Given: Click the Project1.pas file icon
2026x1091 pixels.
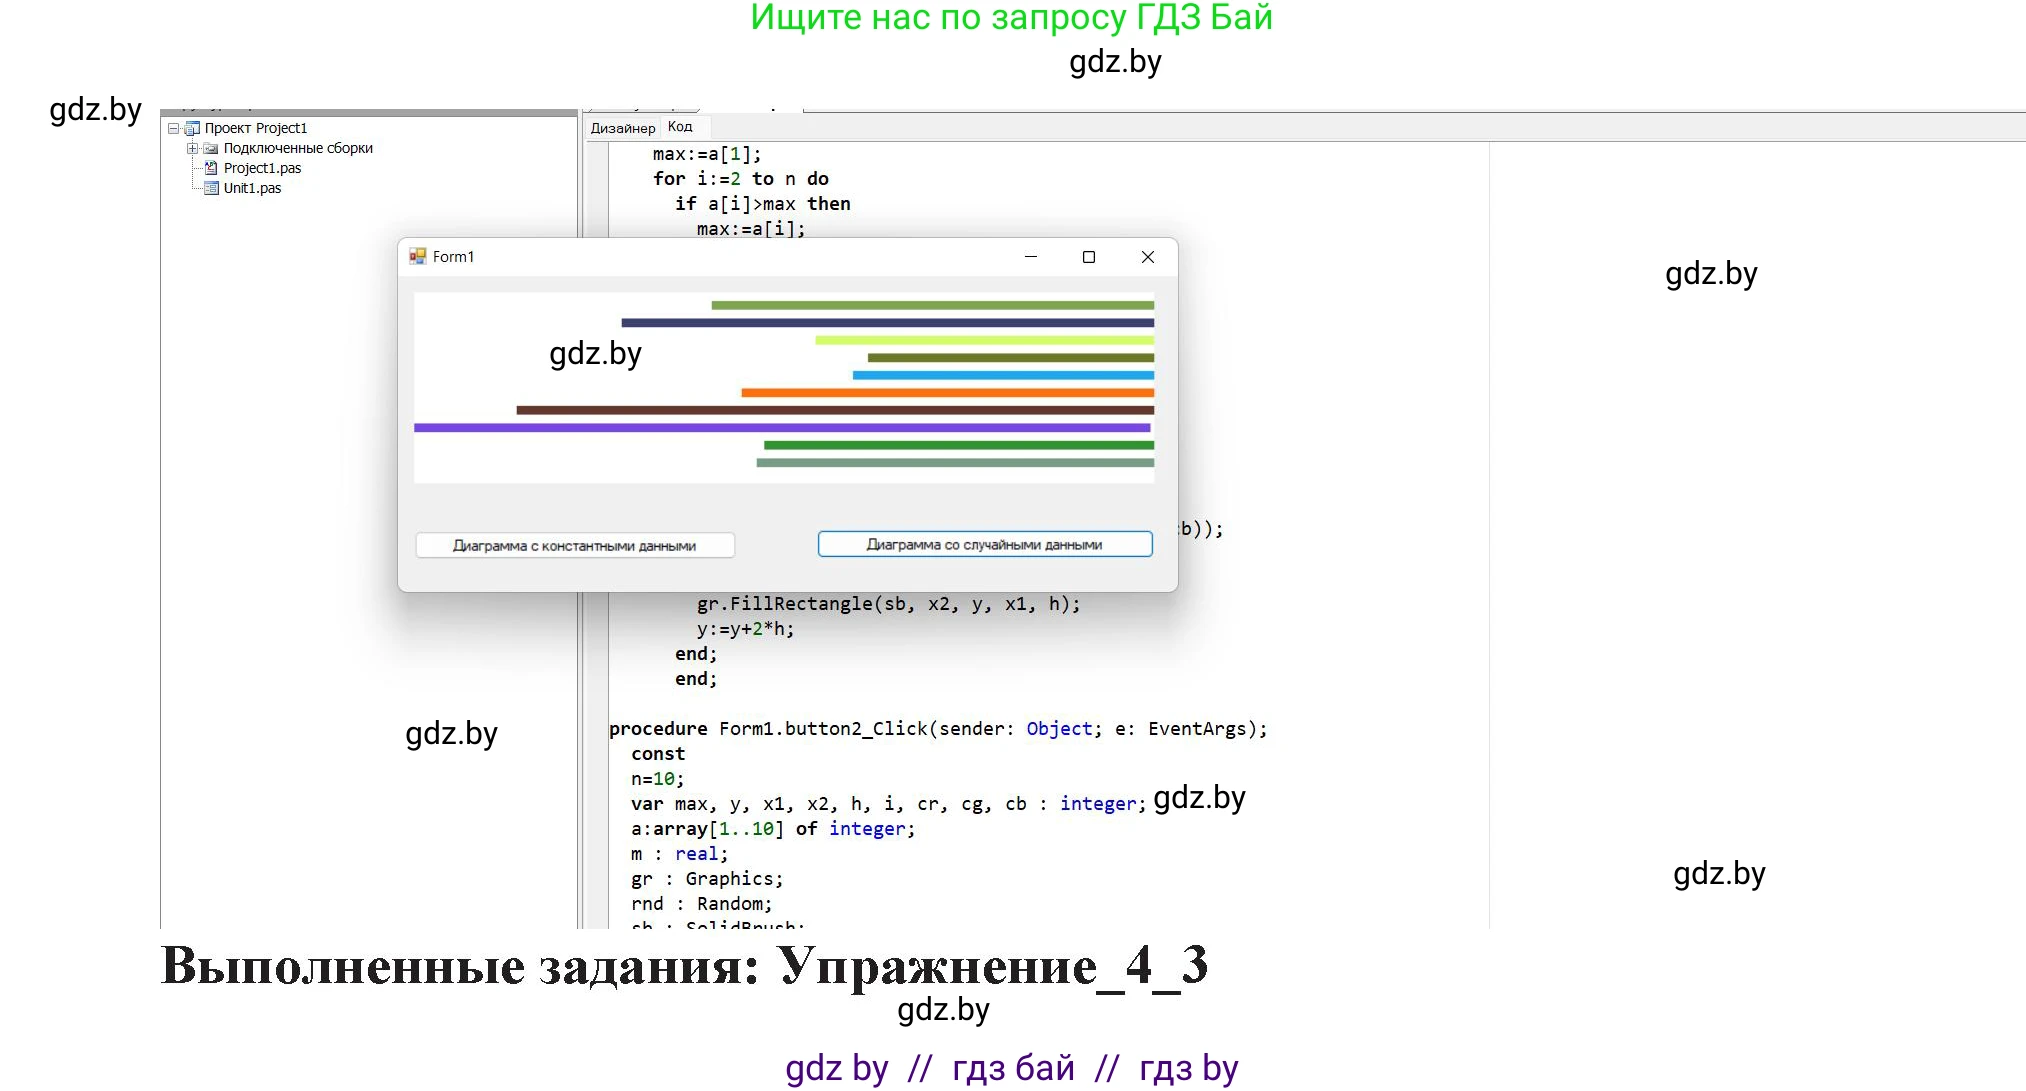Looking at the screenshot, I should point(211,168).
